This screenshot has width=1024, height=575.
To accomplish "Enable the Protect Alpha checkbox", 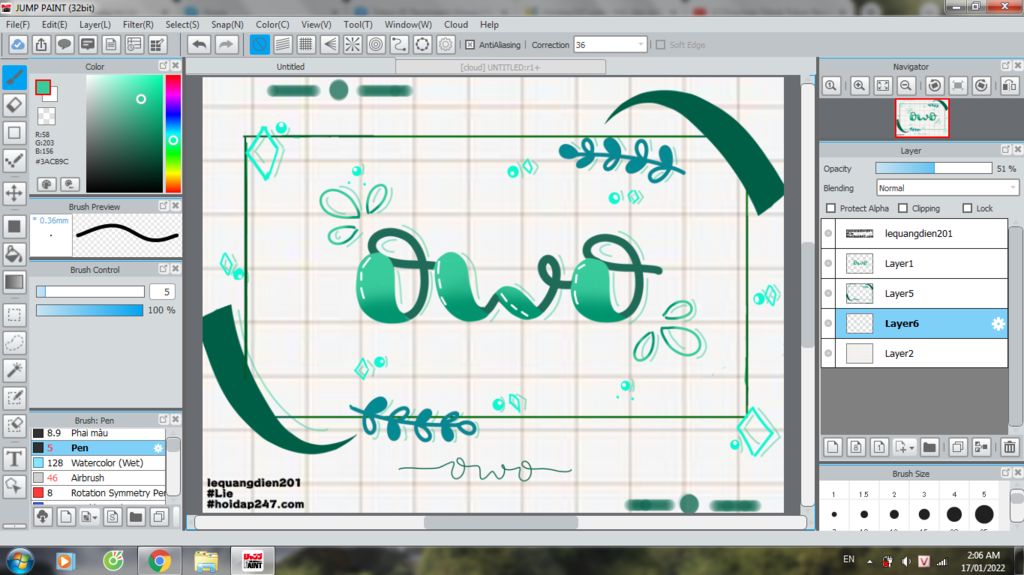I will pos(831,208).
